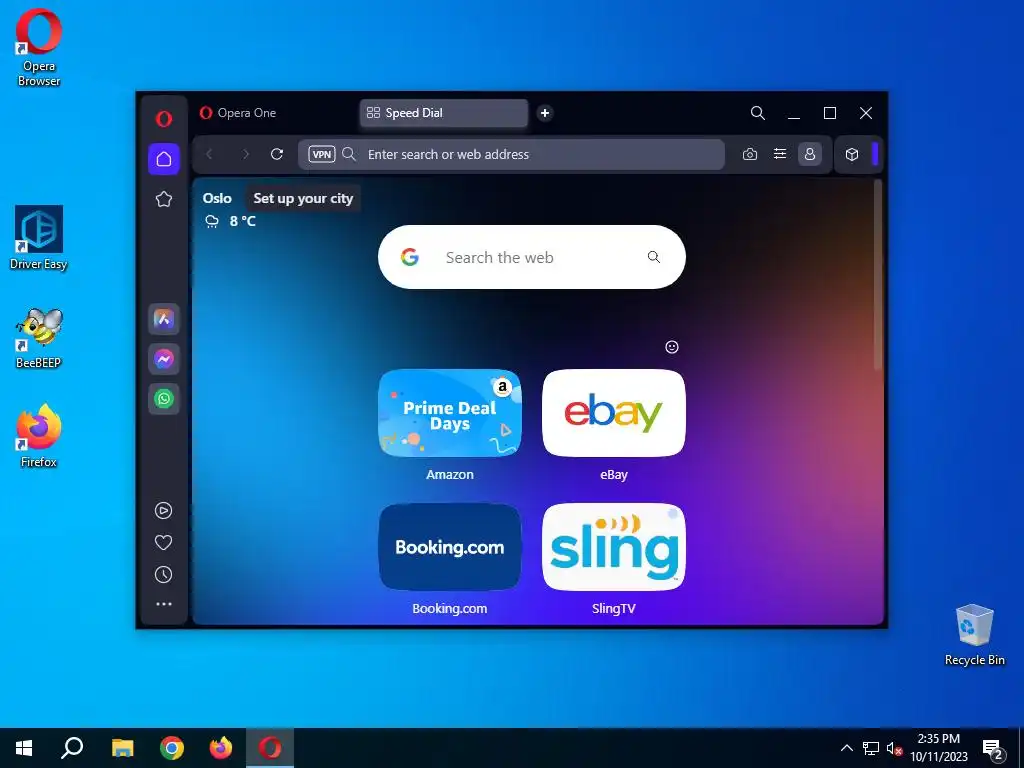The image size is (1024, 768).
Task: Reload the page with refresh icon
Action: 277,154
